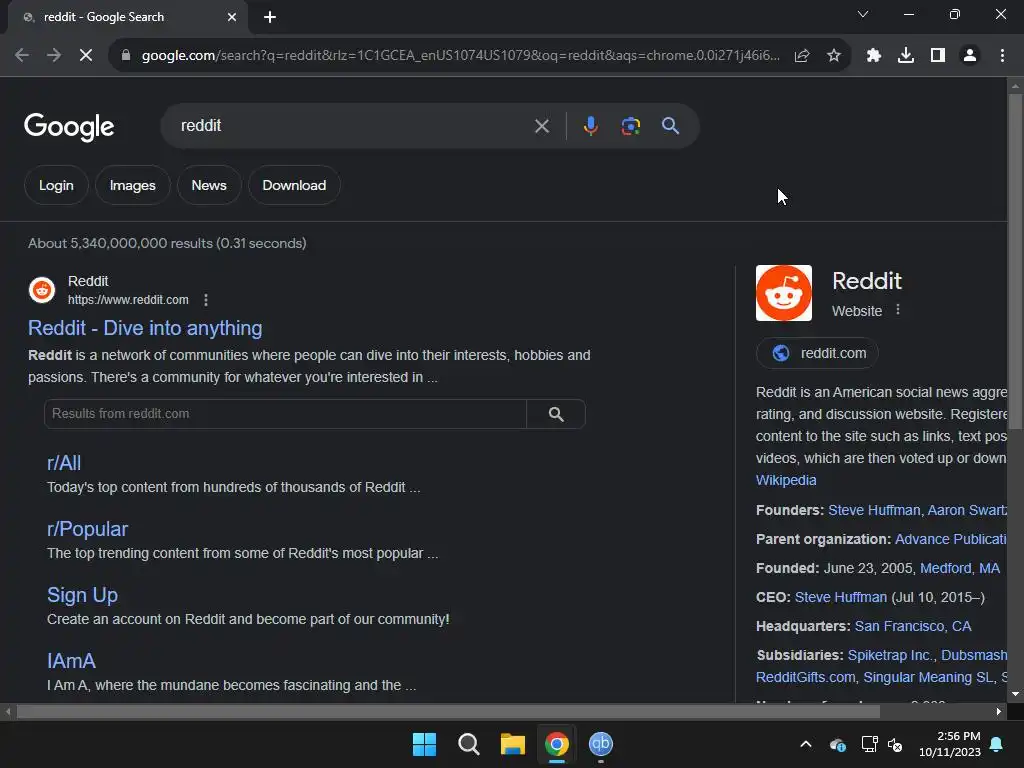Select the Images filter chip
The width and height of the screenshot is (1024, 768).
(133, 185)
